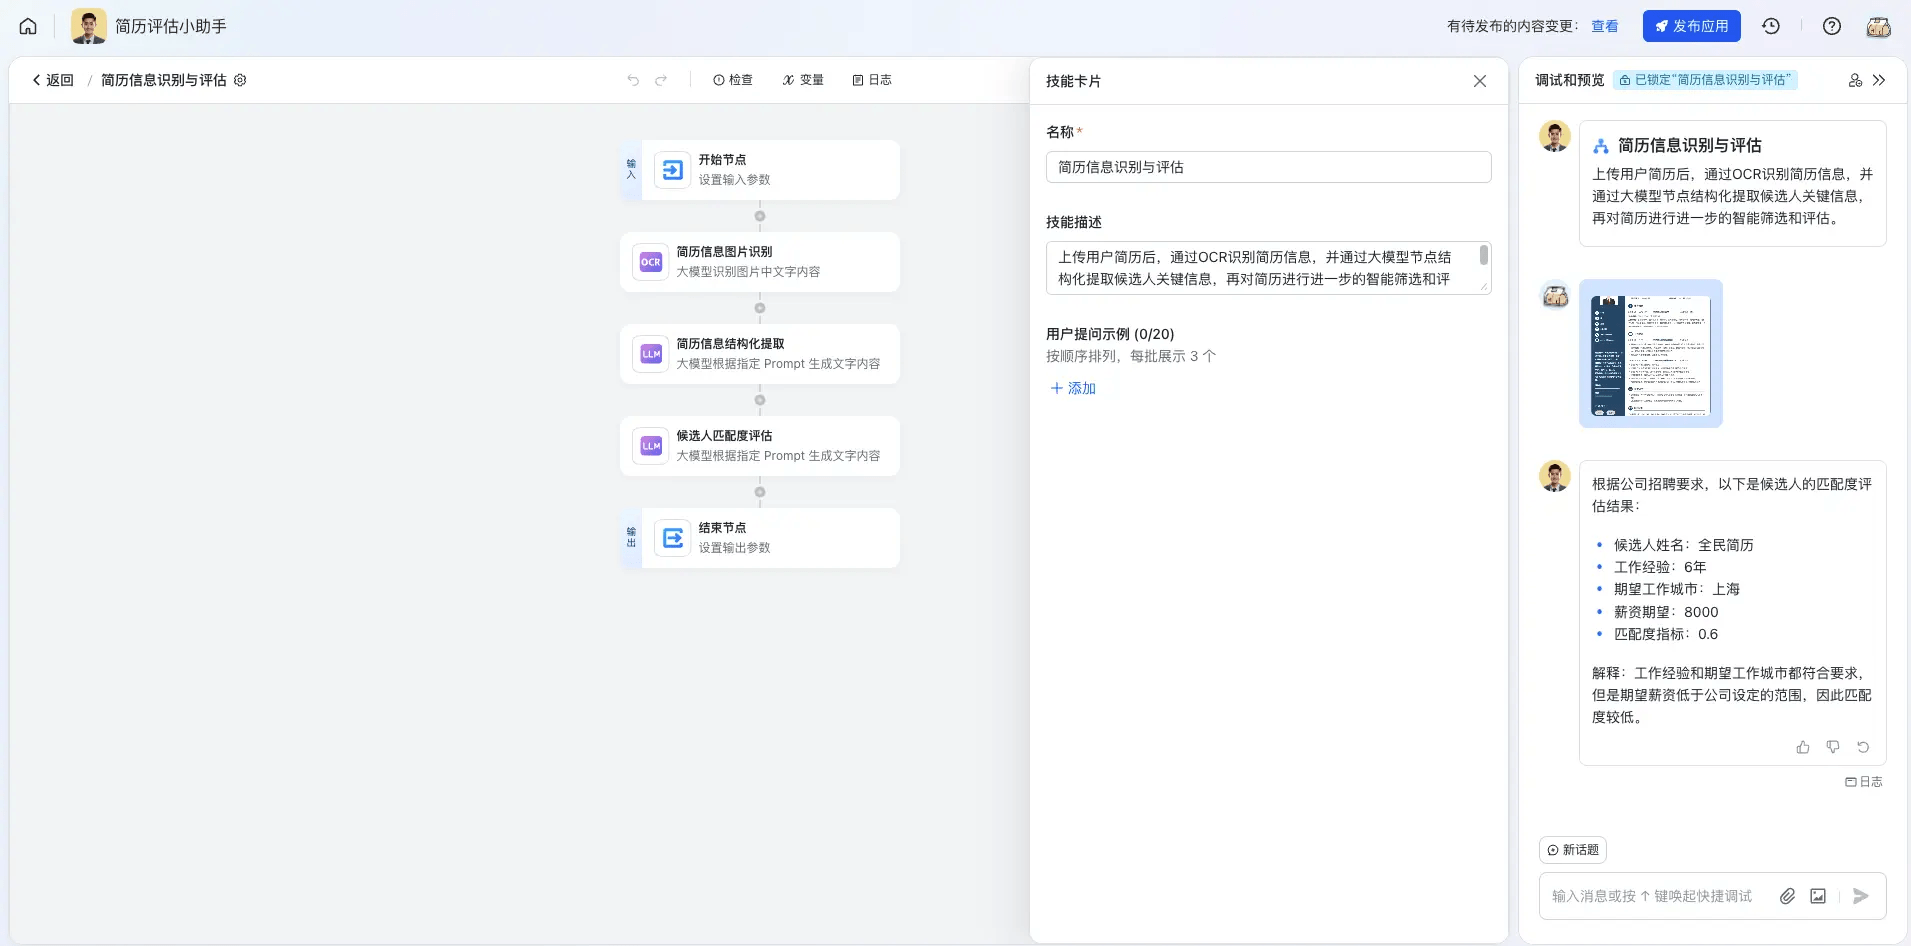Viewport: 1911px width, 946px height.
Task: Add a user prompt example with 添加
Action: [1073, 388]
